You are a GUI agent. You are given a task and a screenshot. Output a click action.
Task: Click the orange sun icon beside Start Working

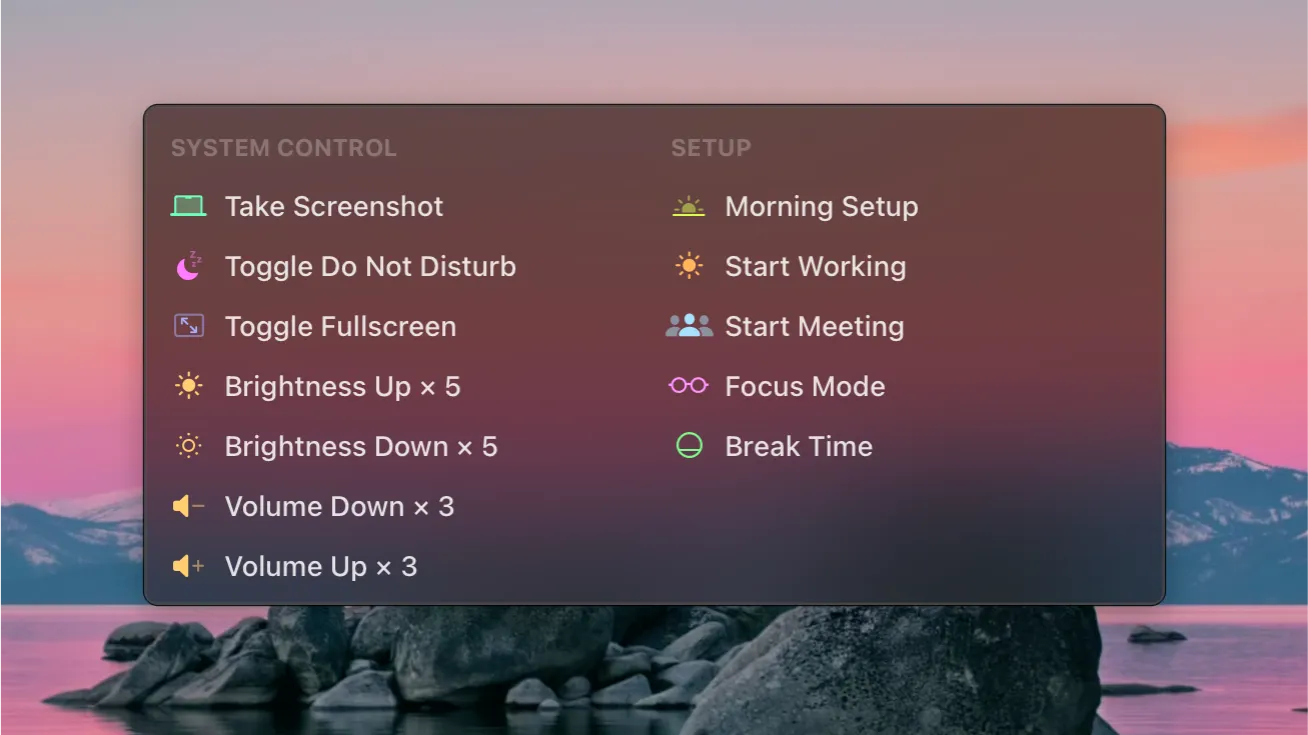689,266
